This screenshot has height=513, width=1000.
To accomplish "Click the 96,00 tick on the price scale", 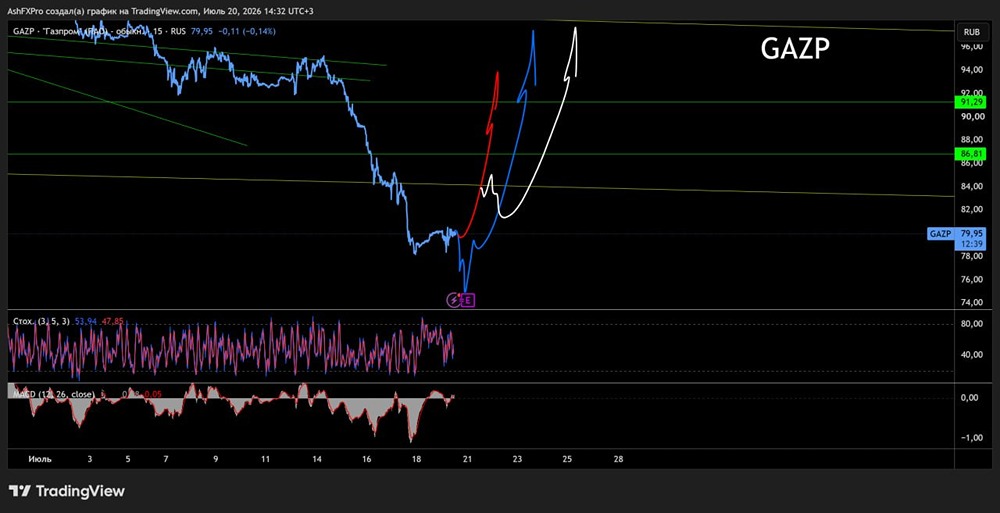I will pos(971,47).
